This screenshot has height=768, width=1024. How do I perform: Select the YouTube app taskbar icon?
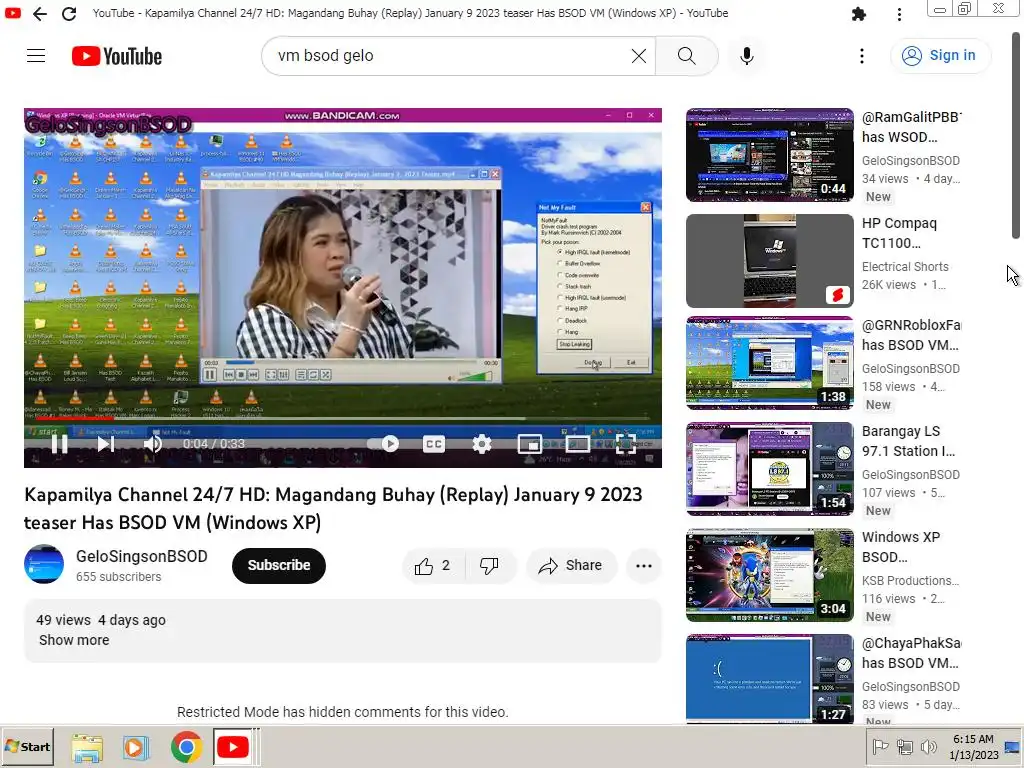coord(232,747)
